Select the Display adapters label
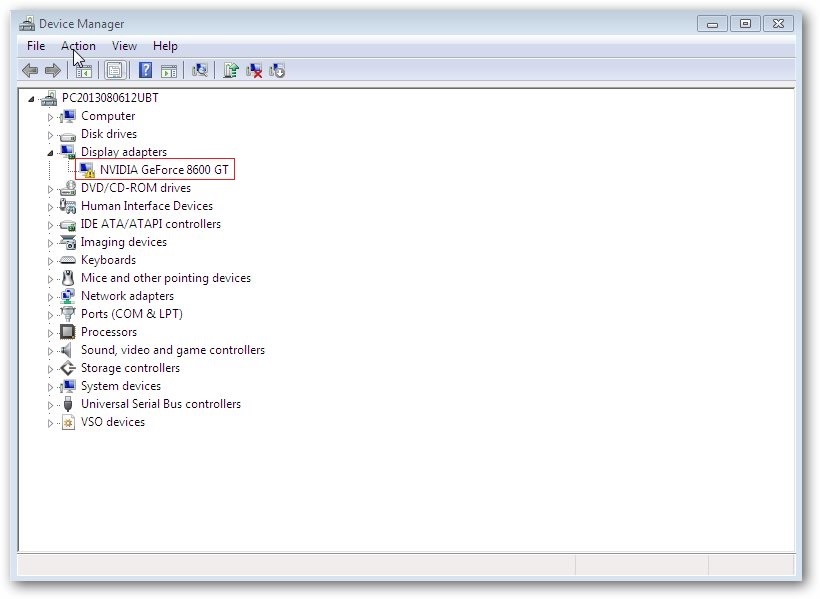The image size is (820, 599). click(x=124, y=152)
